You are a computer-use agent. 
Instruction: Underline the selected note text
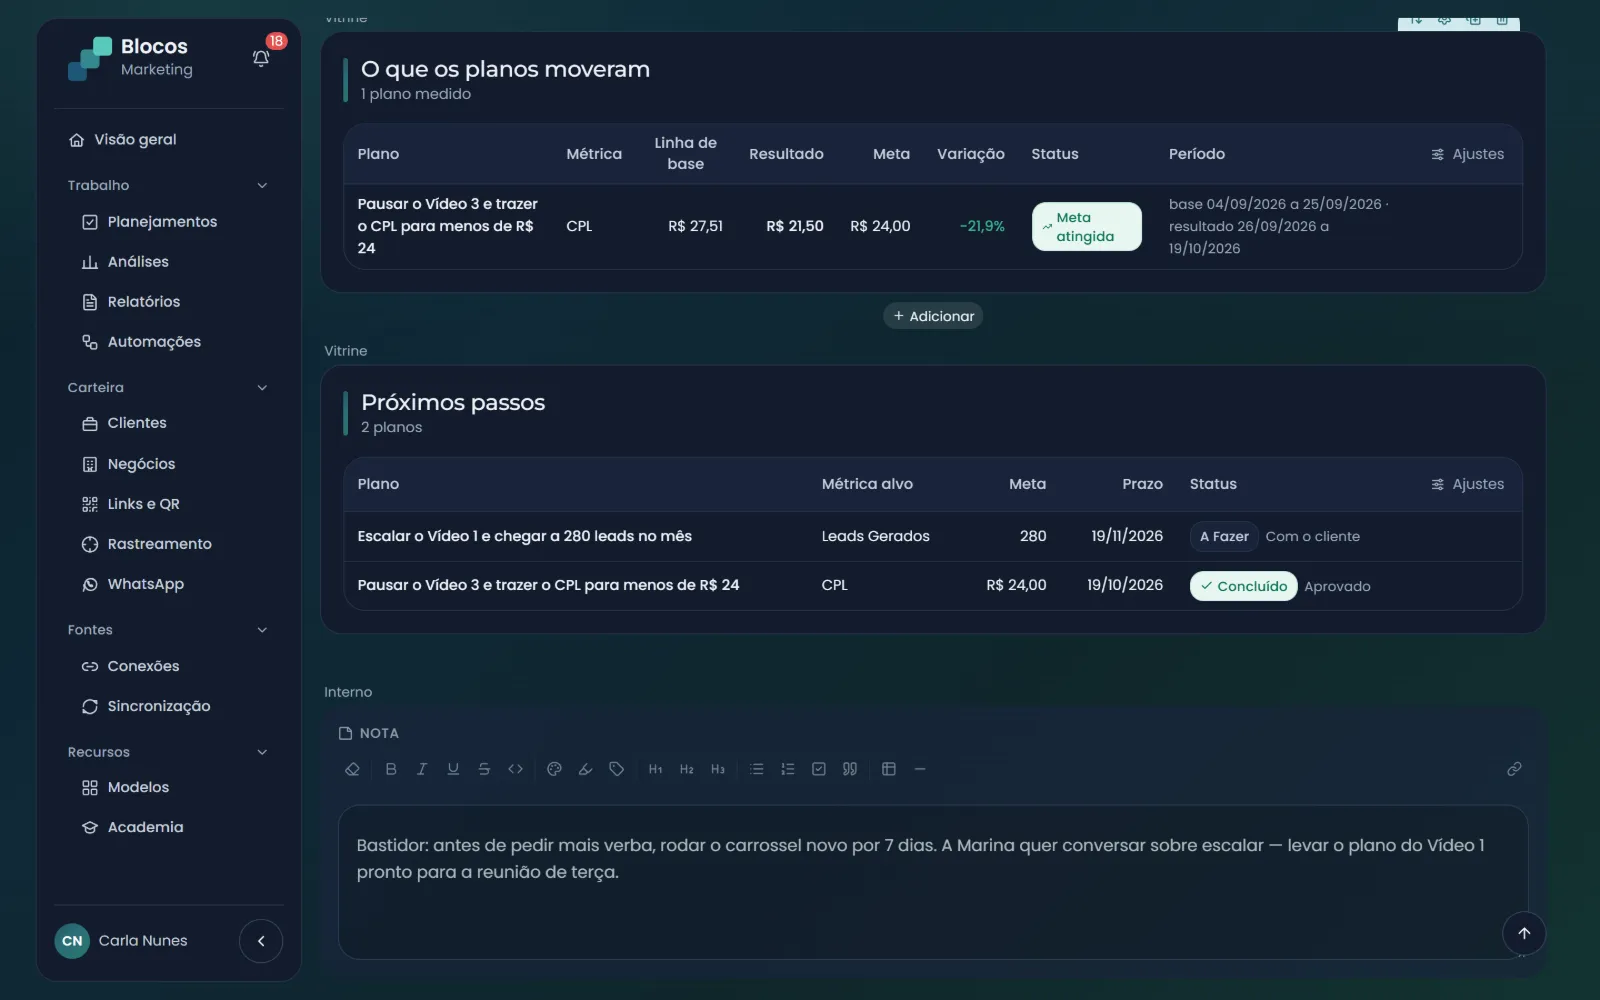pos(453,769)
